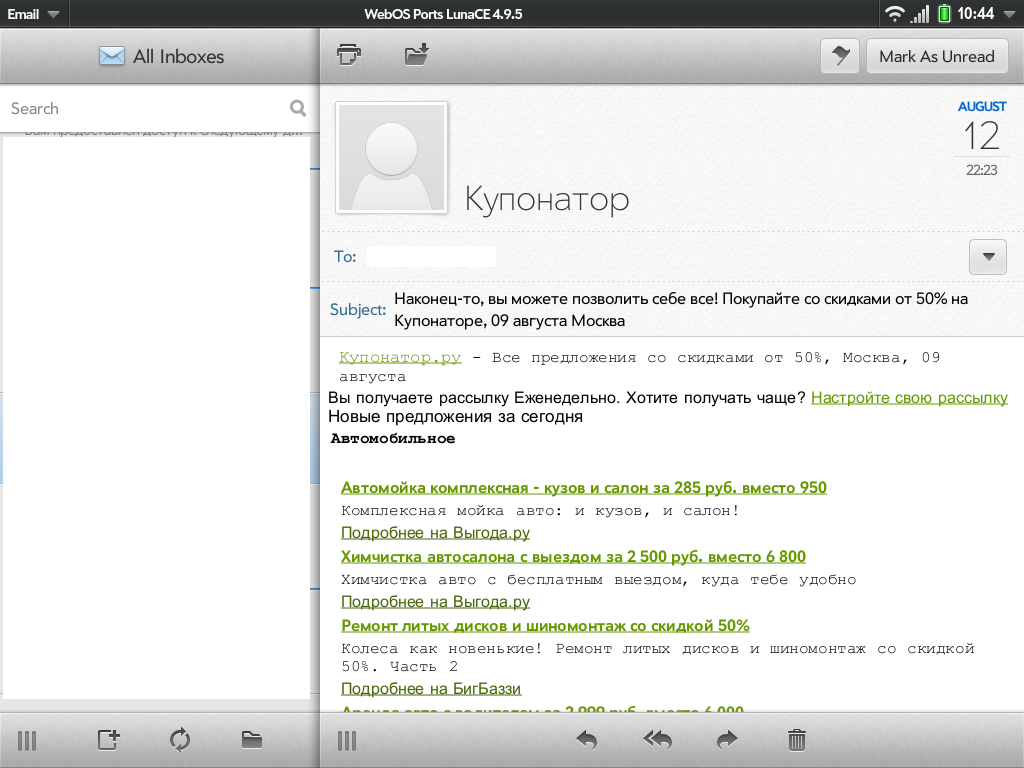Refresh the mailbox with sync icon
The width and height of the screenshot is (1024, 768).
pos(180,740)
